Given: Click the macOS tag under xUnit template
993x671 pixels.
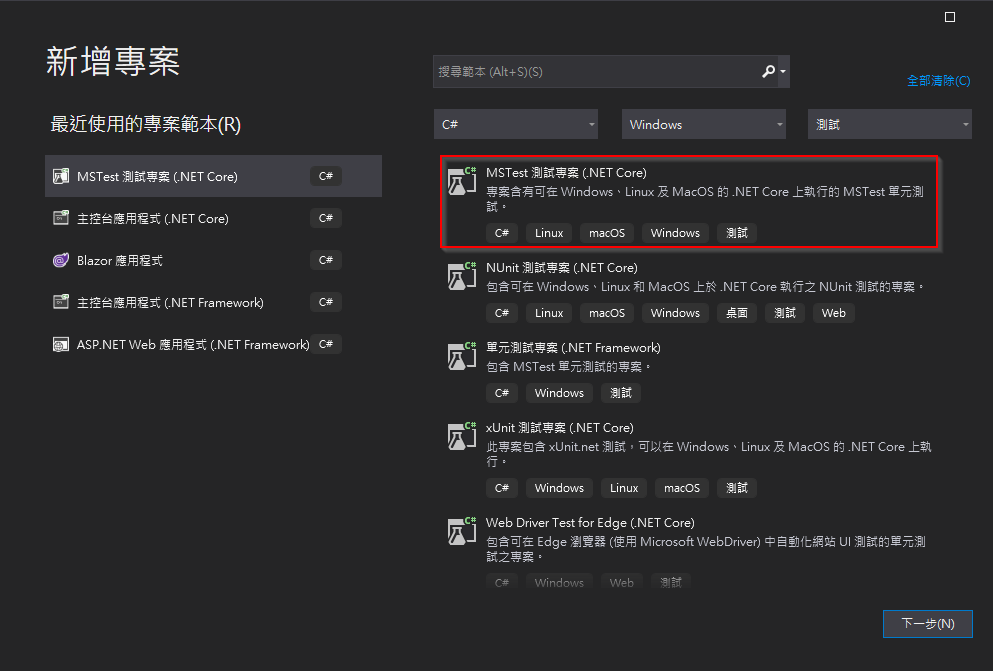Looking at the screenshot, I should [x=682, y=488].
